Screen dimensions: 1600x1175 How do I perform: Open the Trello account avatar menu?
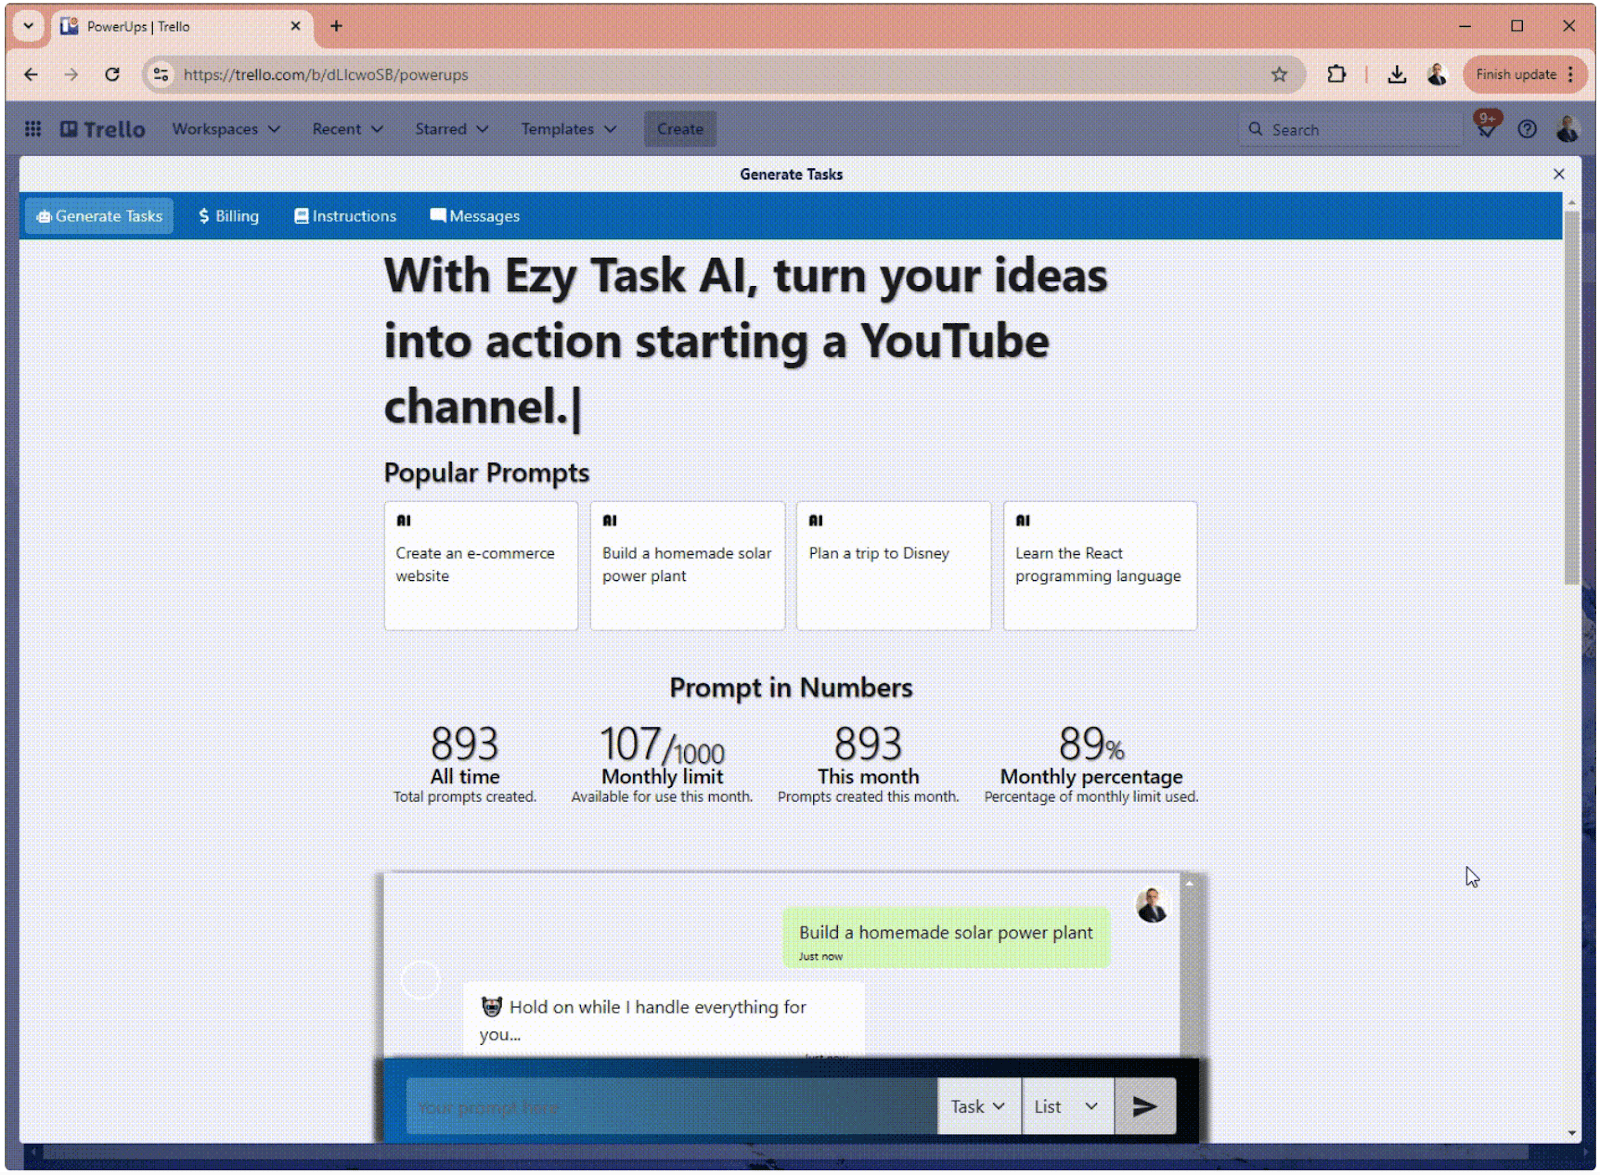(1567, 129)
